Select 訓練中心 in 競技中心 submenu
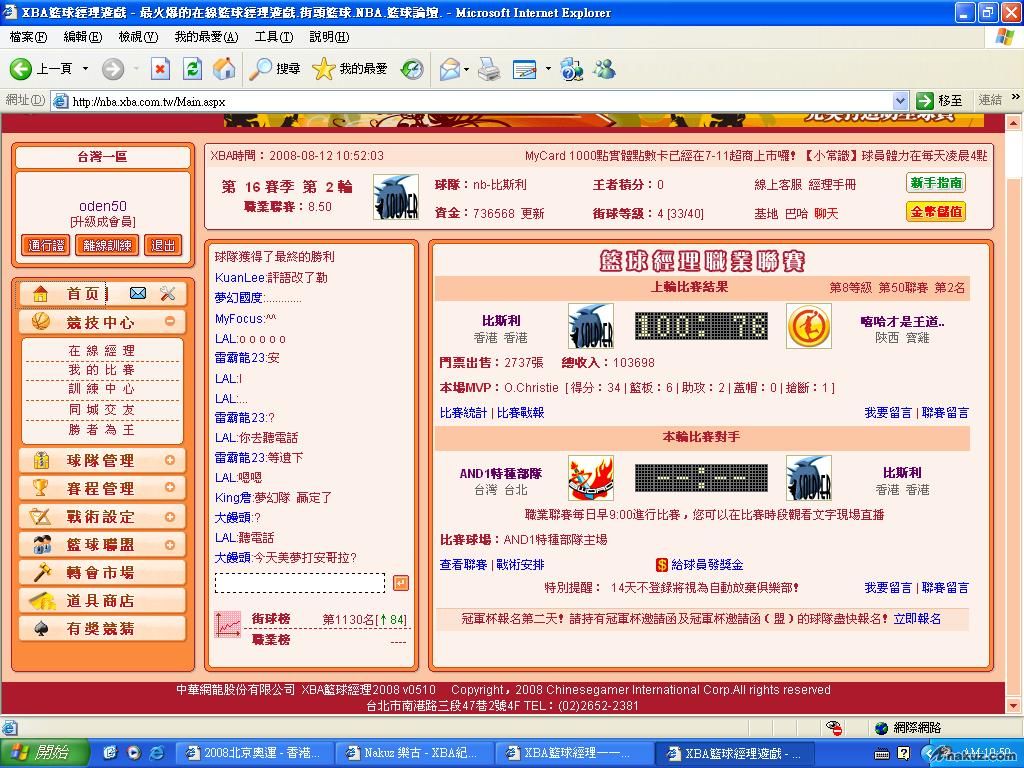Screen dimensions: 1024x768 pyautogui.click(x=102, y=389)
